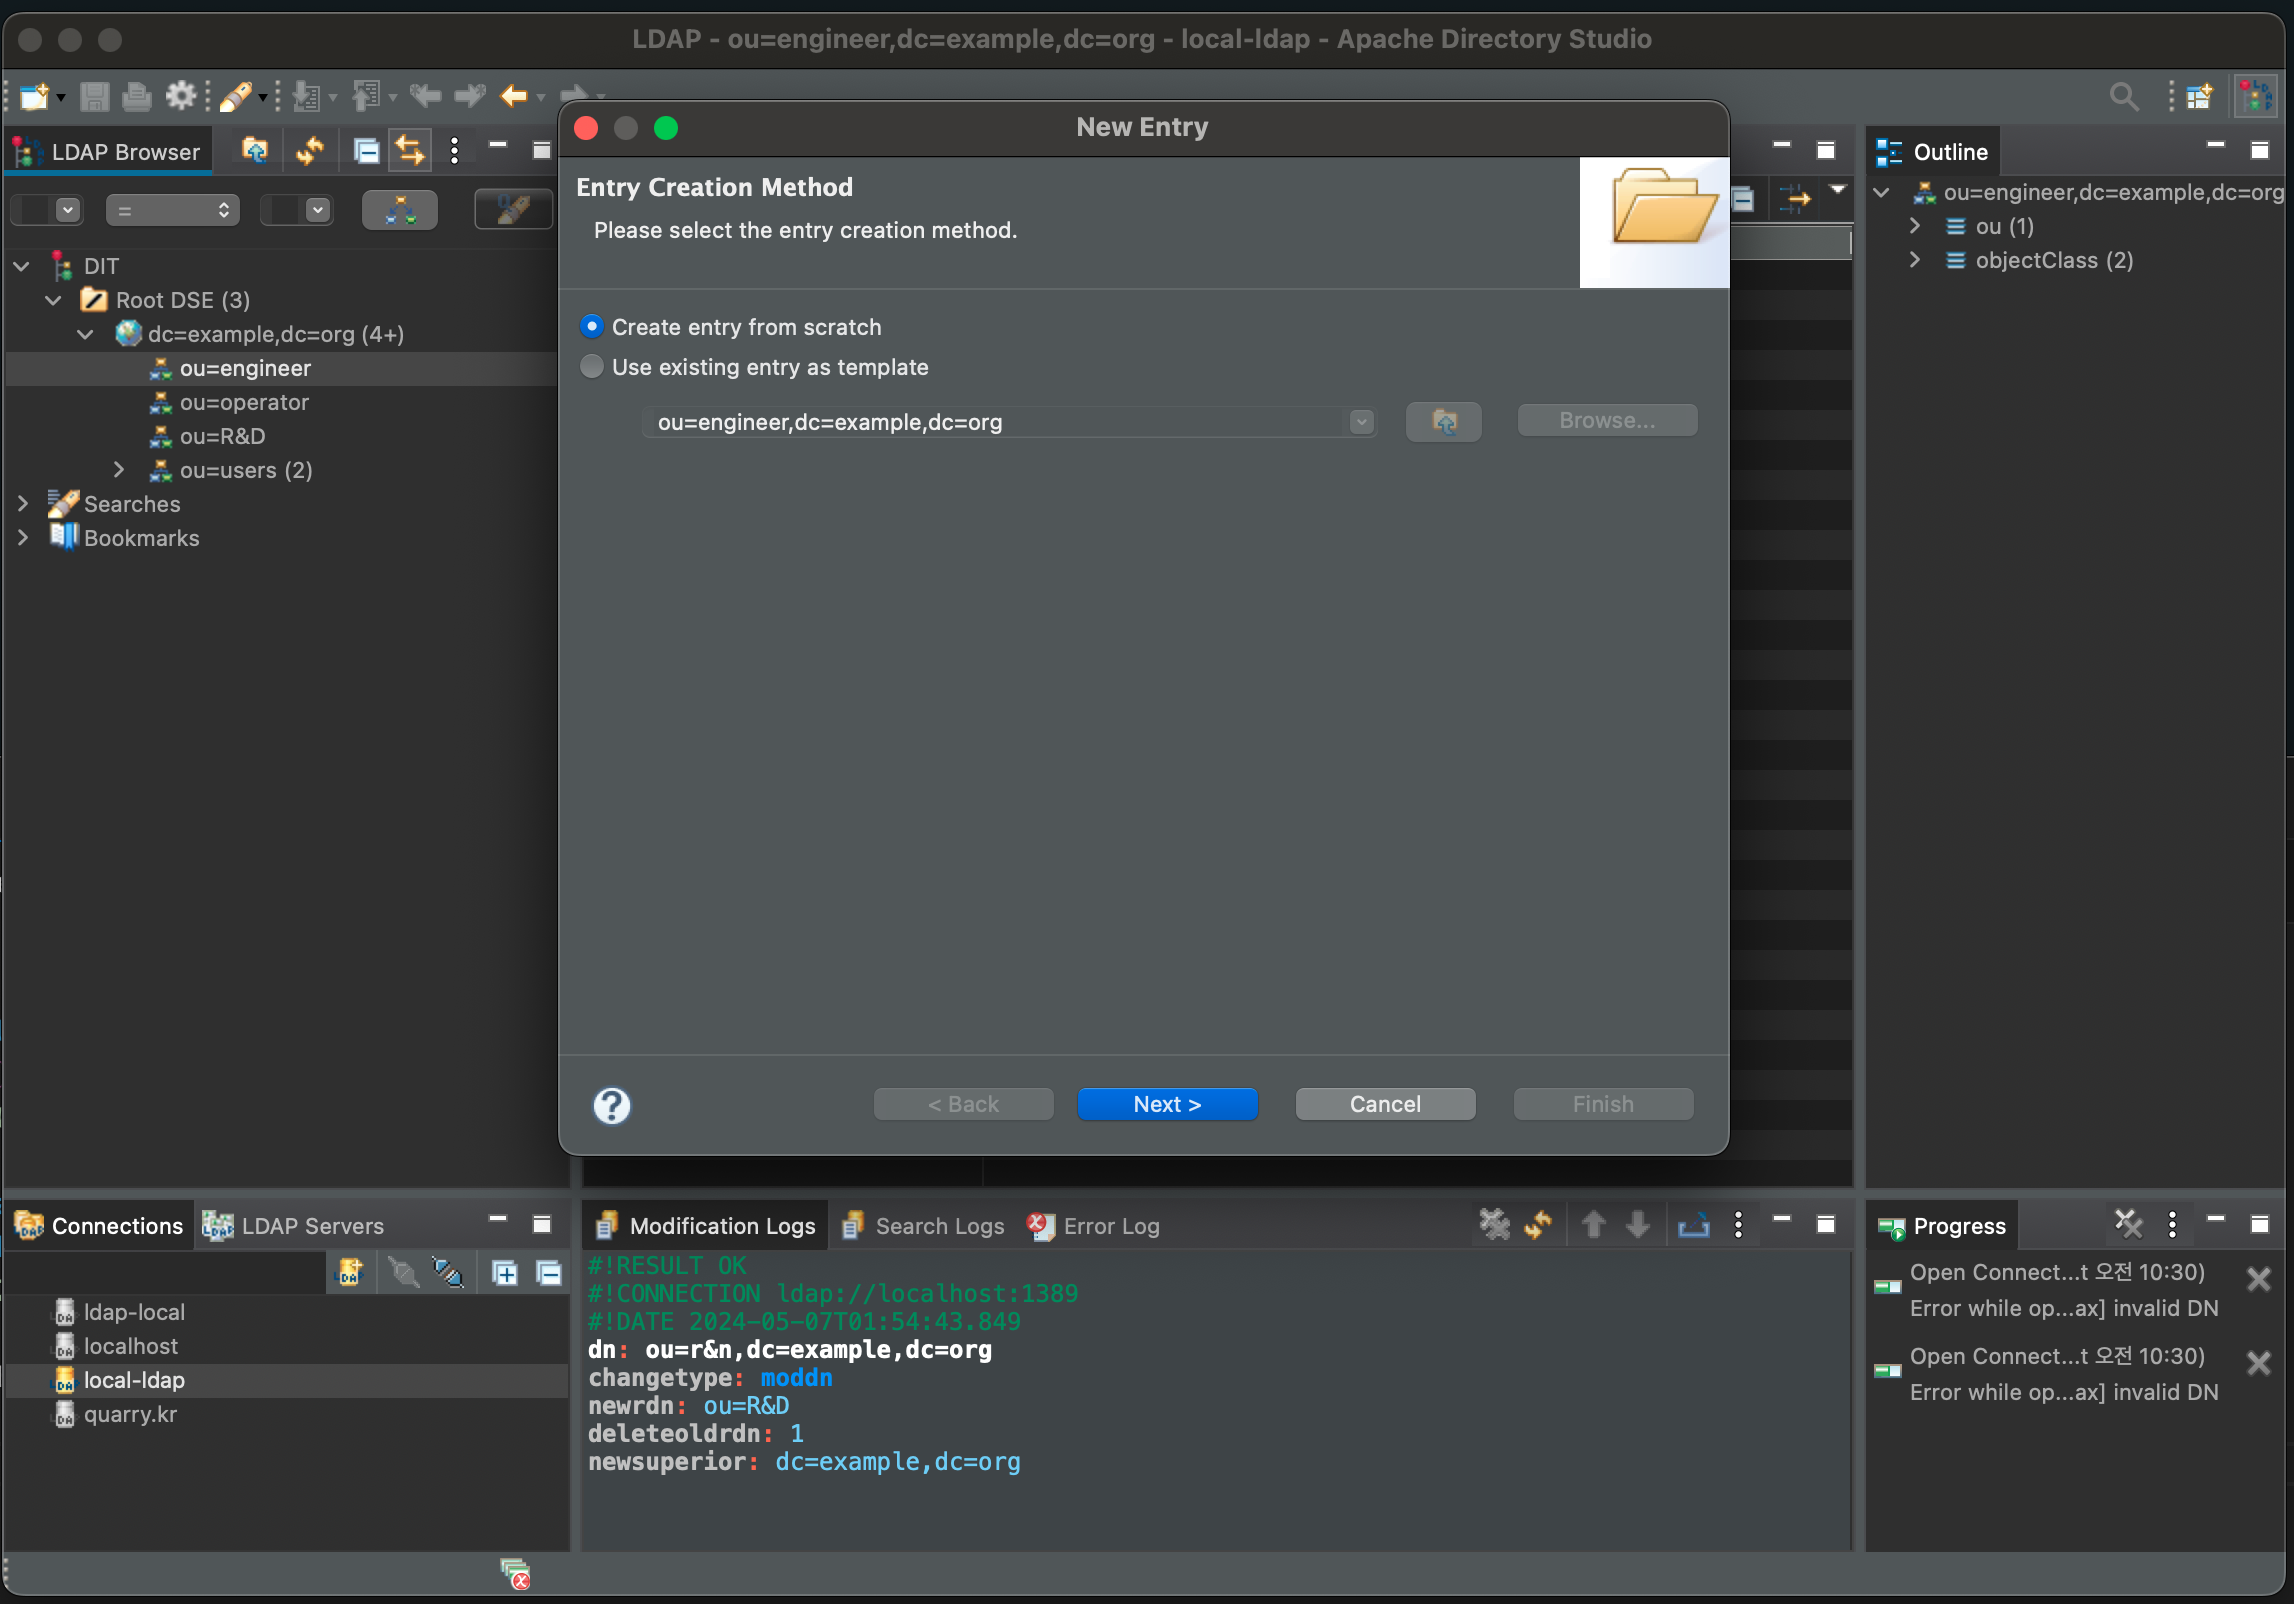Click the Next > button
This screenshot has width=2294, height=1604.
1167,1104
